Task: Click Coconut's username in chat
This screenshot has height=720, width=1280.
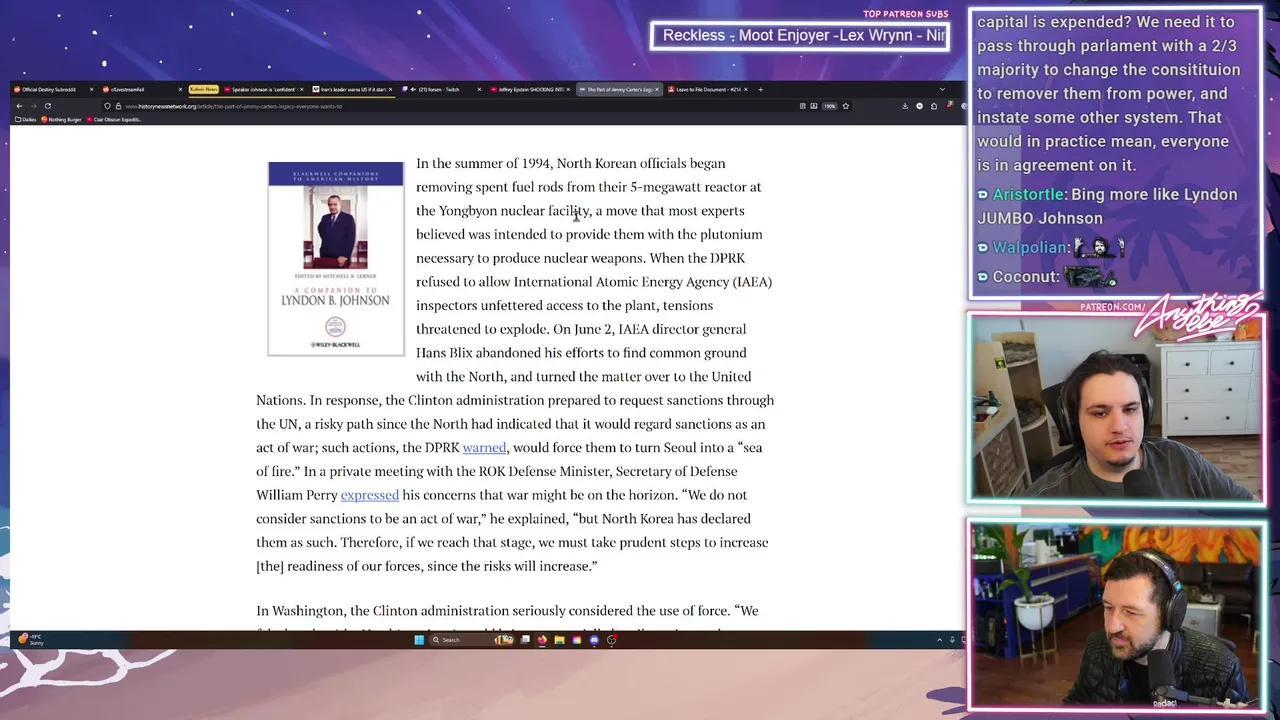Action: point(1025,277)
